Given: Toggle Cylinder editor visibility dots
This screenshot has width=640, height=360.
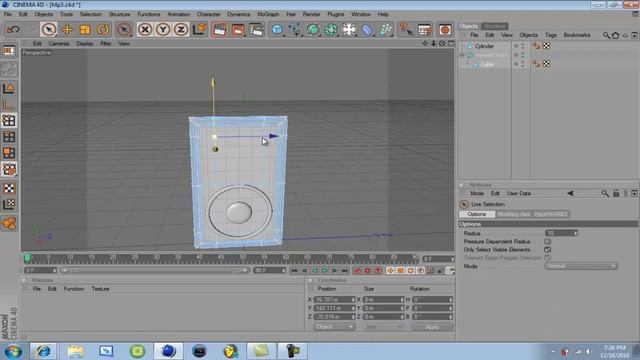Looking at the screenshot, I should pos(522,46).
